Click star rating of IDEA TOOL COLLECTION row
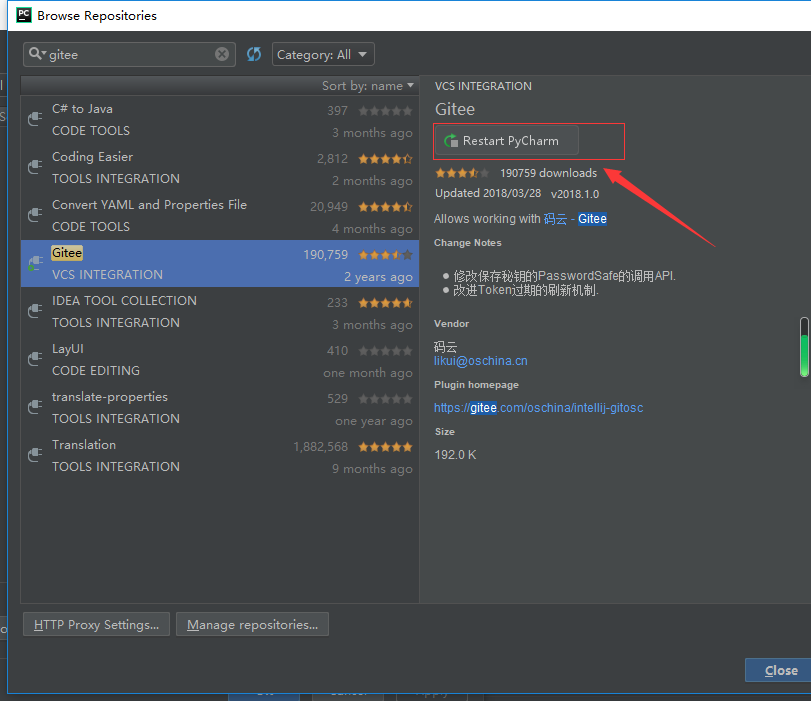811x701 pixels. coord(385,303)
